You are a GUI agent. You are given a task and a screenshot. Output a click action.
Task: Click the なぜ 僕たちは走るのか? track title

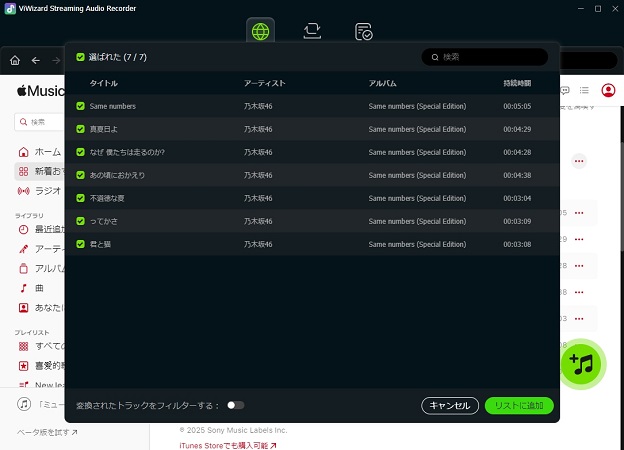click(x=127, y=152)
